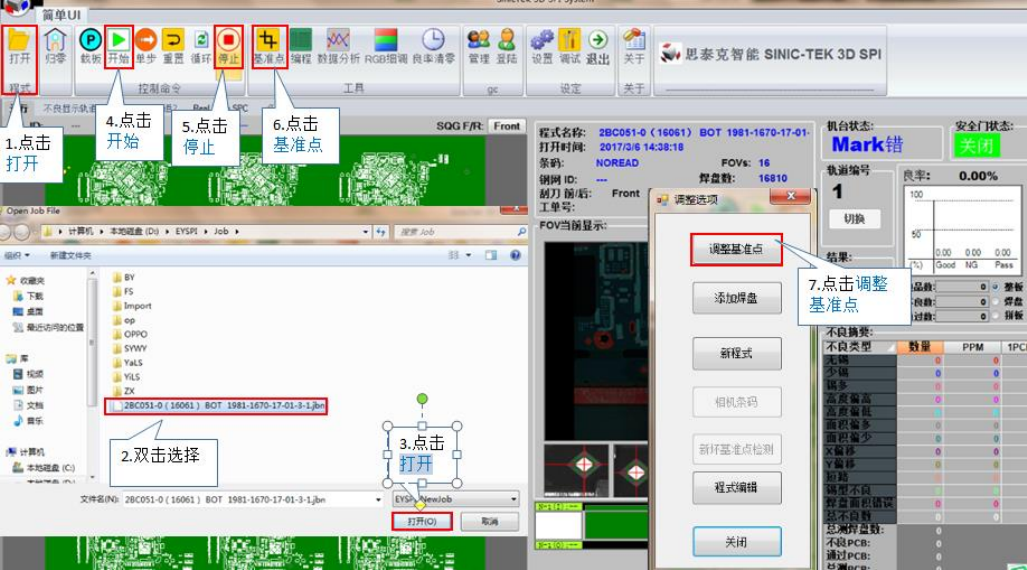
Task: Open the 关于 (About) icon
Action: (x=633, y=47)
